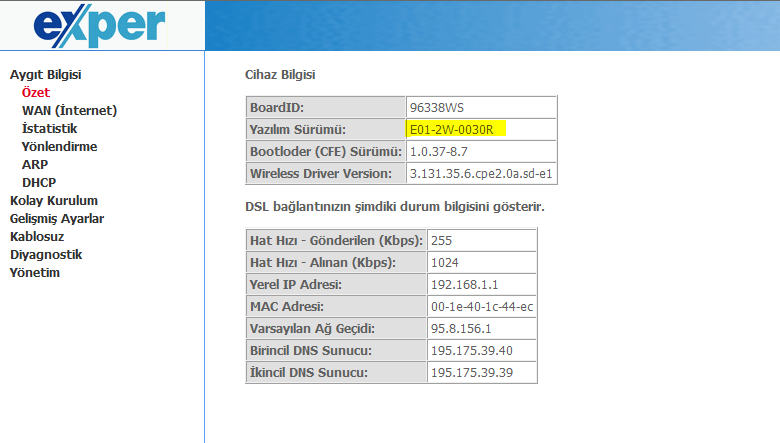Click Birincil DNS Sunucu label

(x=311, y=351)
